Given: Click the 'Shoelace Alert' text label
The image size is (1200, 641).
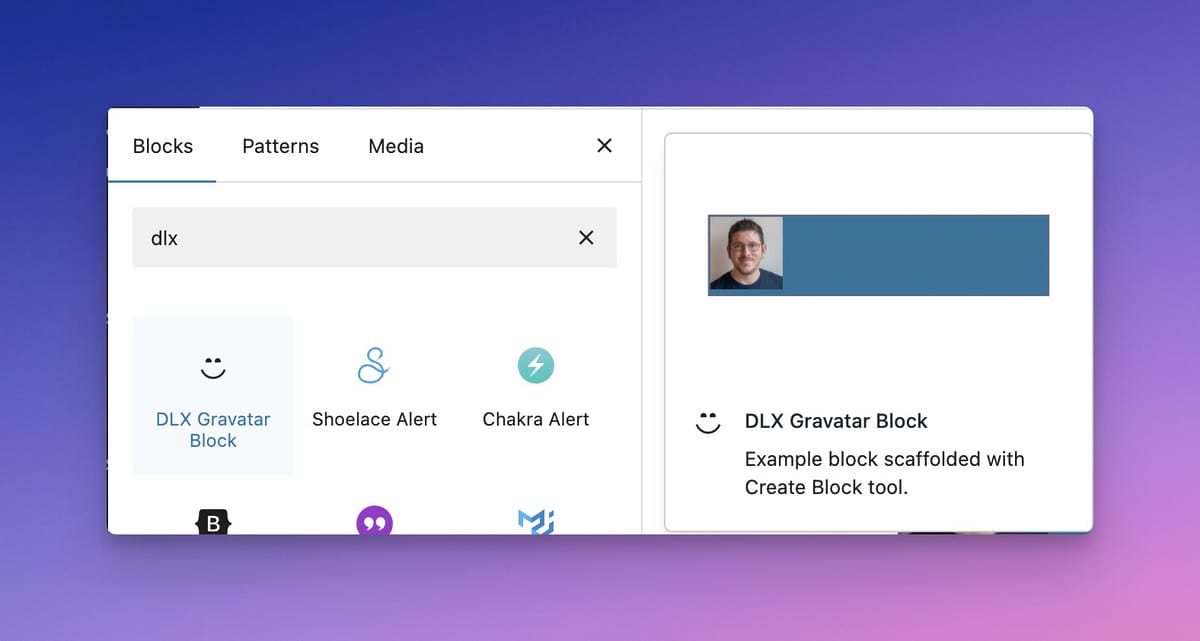Looking at the screenshot, I should coord(374,419).
